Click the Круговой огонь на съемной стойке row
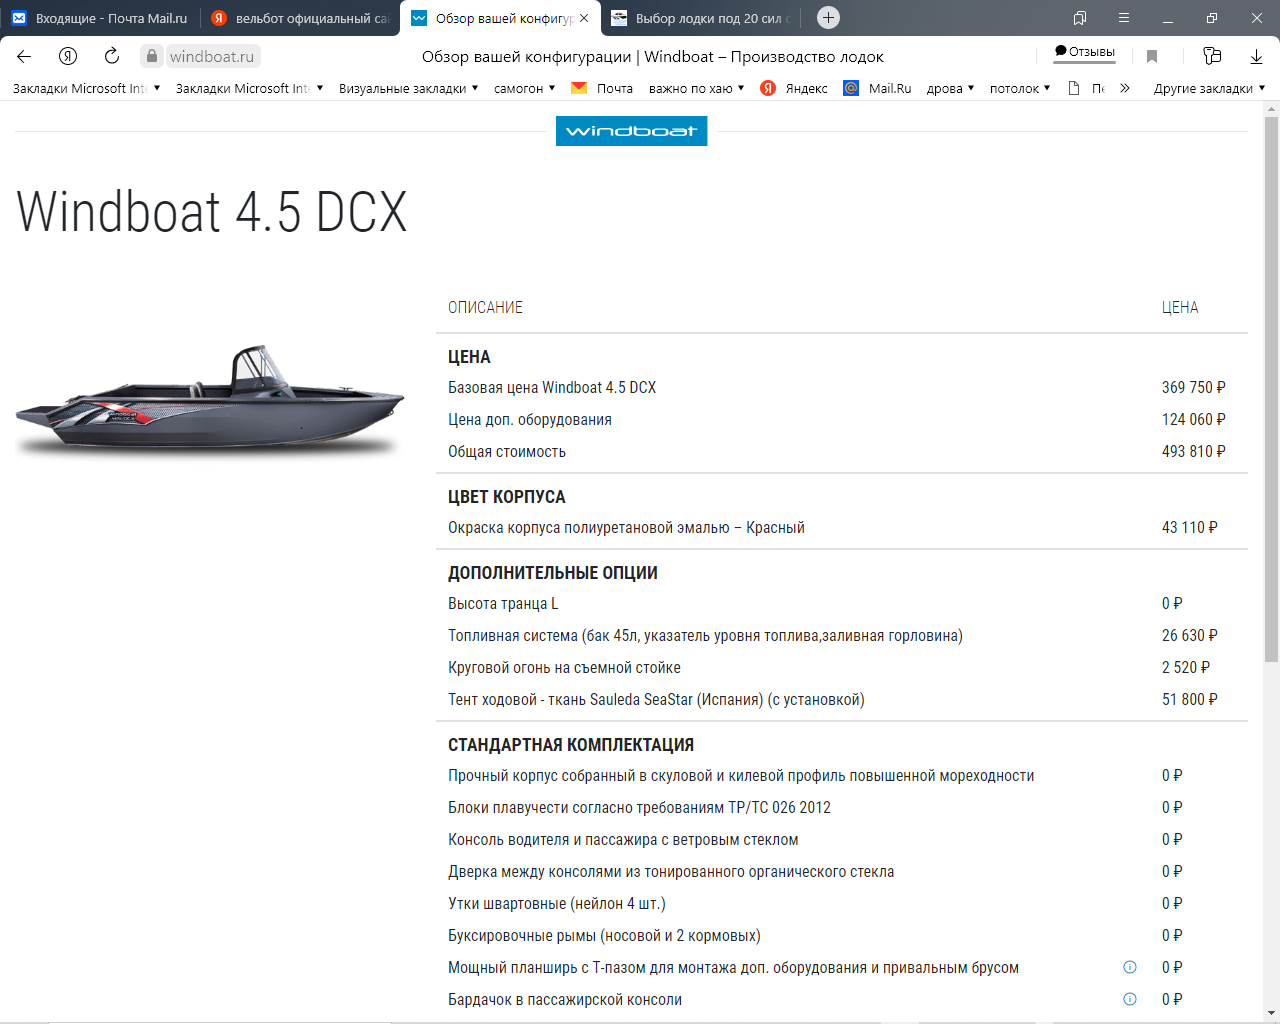This screenshot has height=1024, width=1280. 842,667
